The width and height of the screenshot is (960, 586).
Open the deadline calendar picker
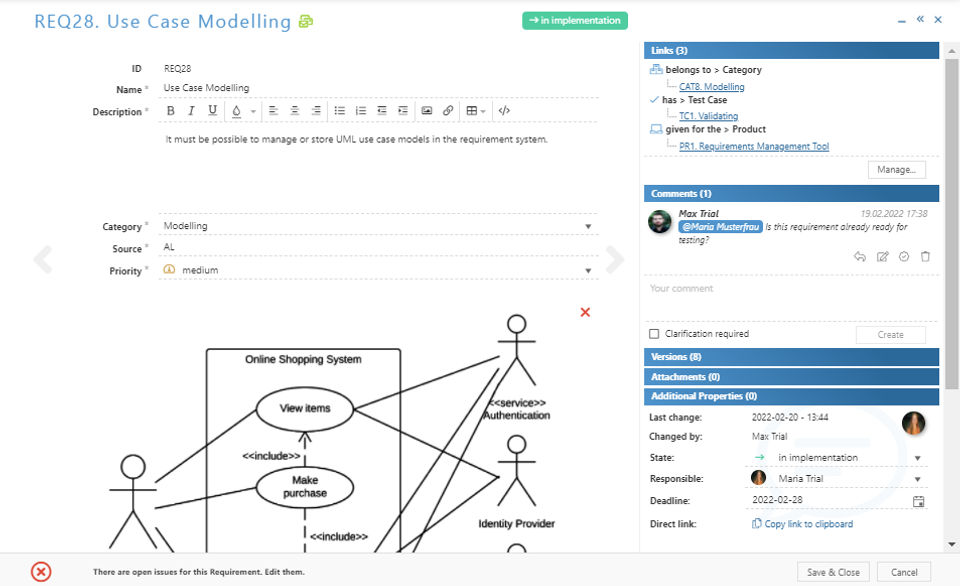tap(918, 501)
